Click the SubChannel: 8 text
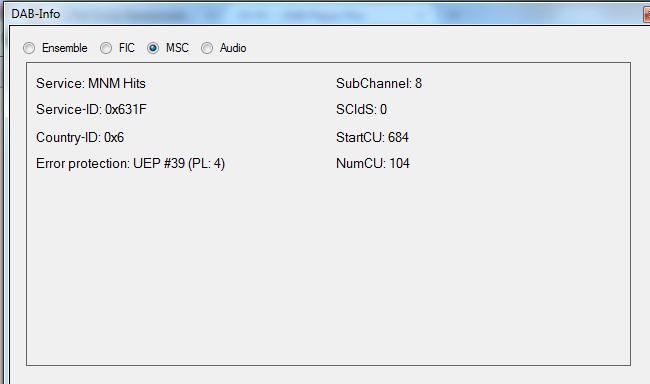 (379, 83)
